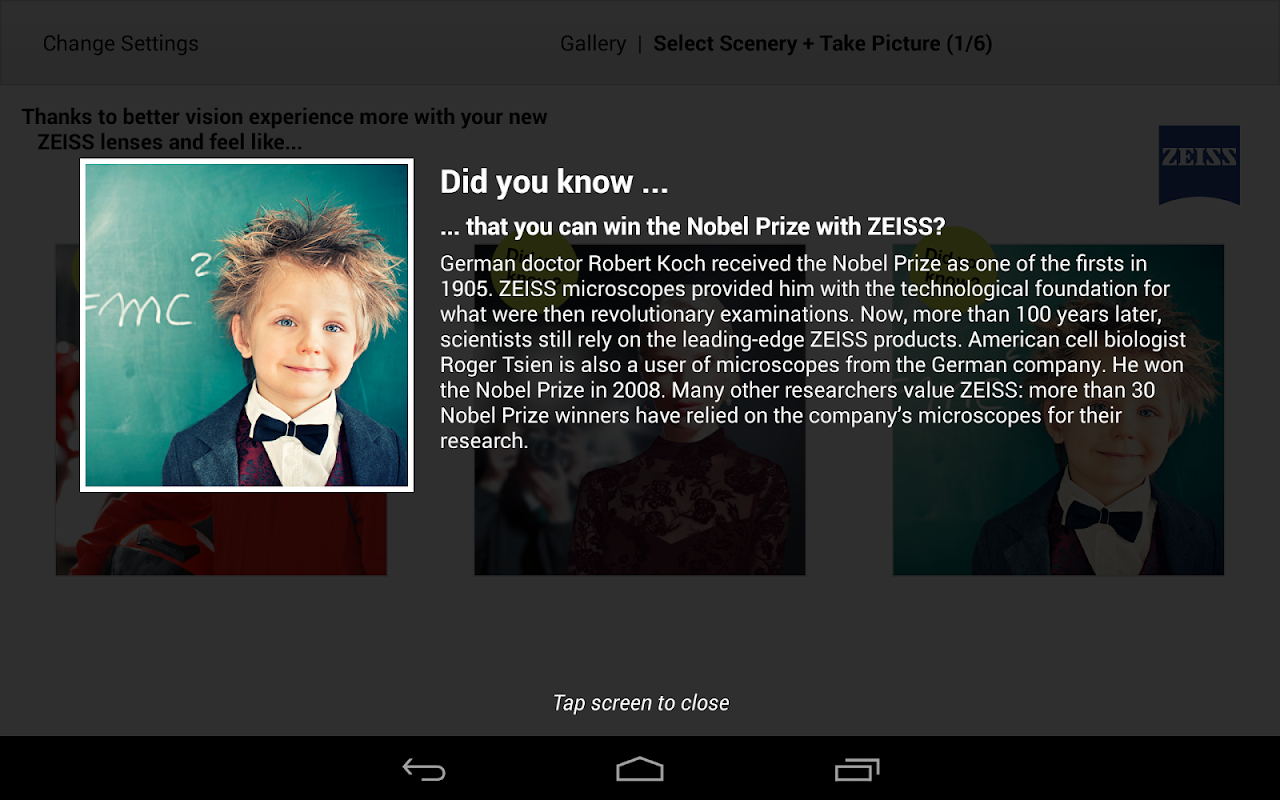
Task: Tap the Android home button
Action: 640,769
